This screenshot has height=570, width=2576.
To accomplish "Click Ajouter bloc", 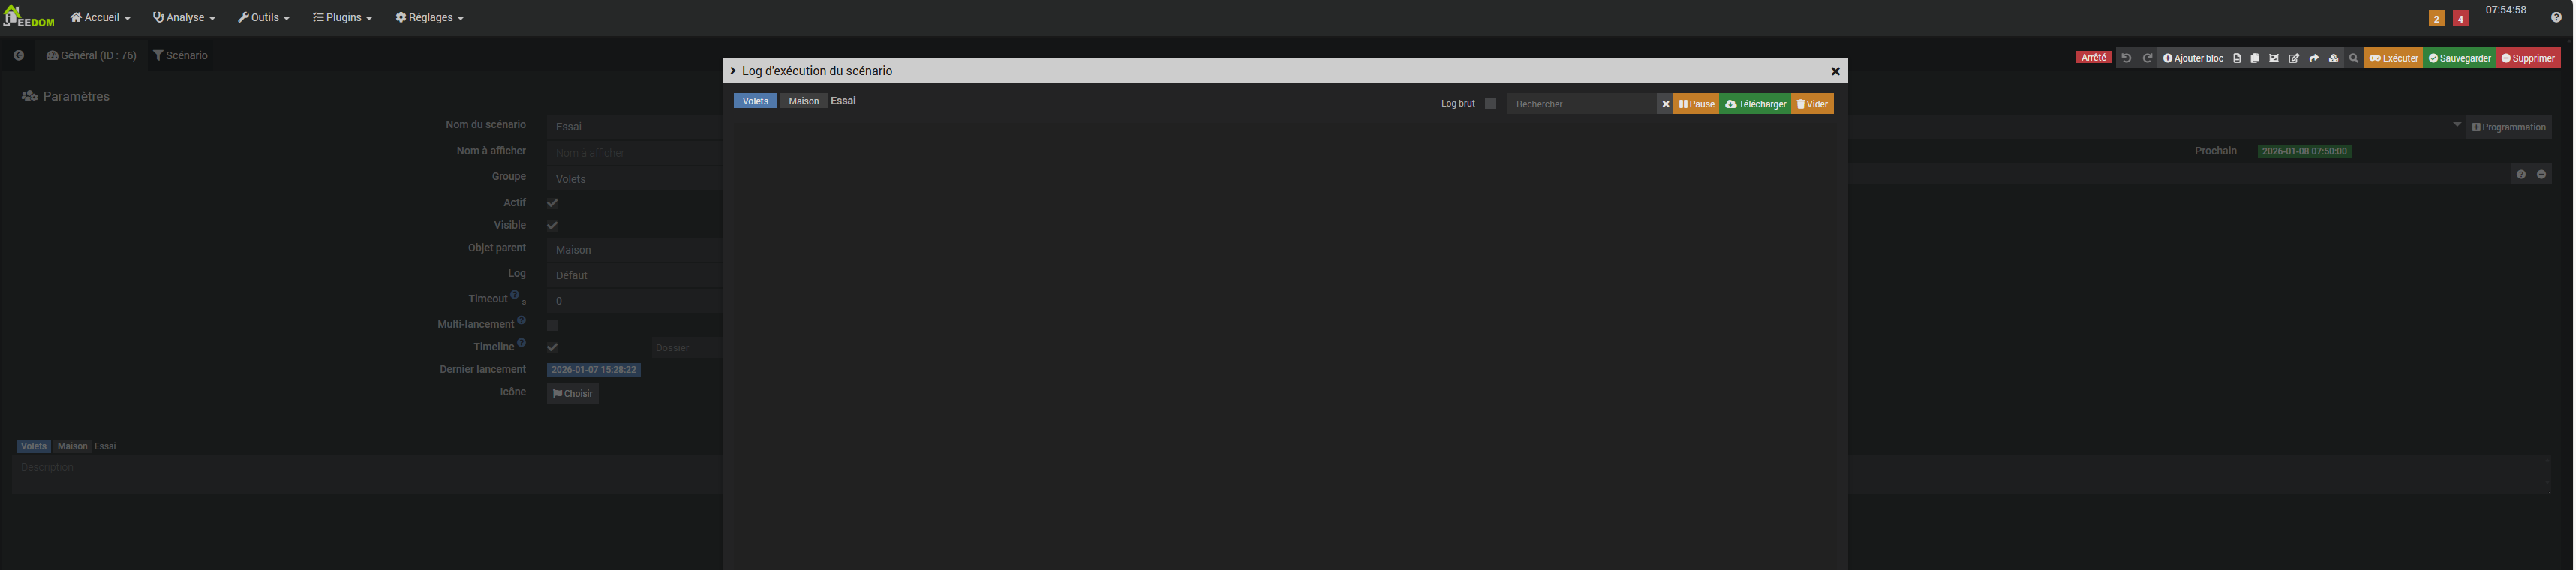I will pyautogui.click(x=2193, y=58).
